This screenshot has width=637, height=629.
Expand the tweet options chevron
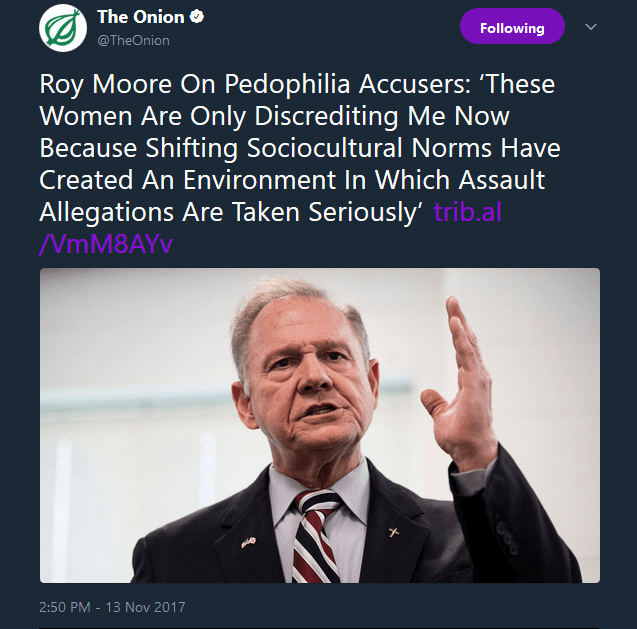591,27
